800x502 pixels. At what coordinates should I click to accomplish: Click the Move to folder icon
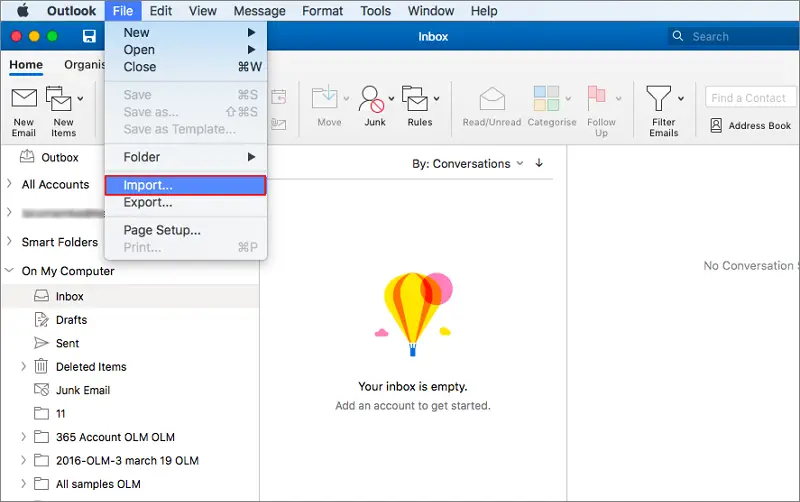point(324,97)
